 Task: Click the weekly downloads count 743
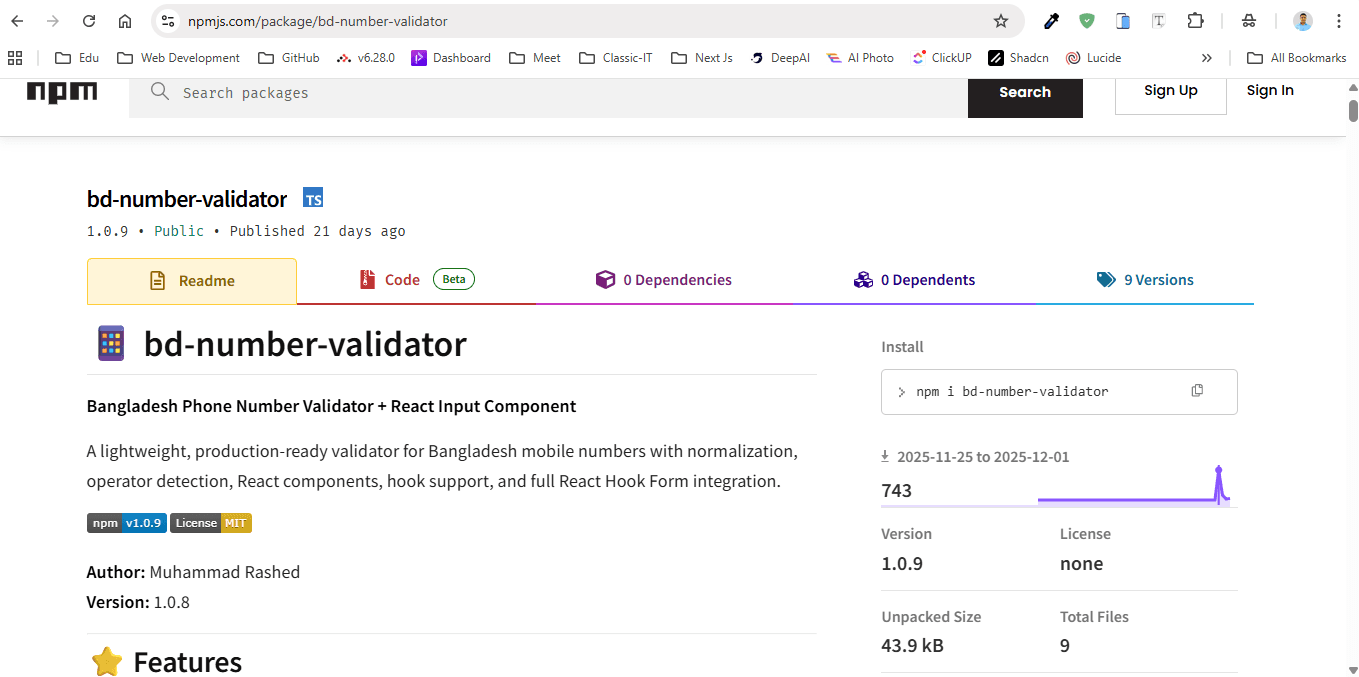tap(897, 490)
